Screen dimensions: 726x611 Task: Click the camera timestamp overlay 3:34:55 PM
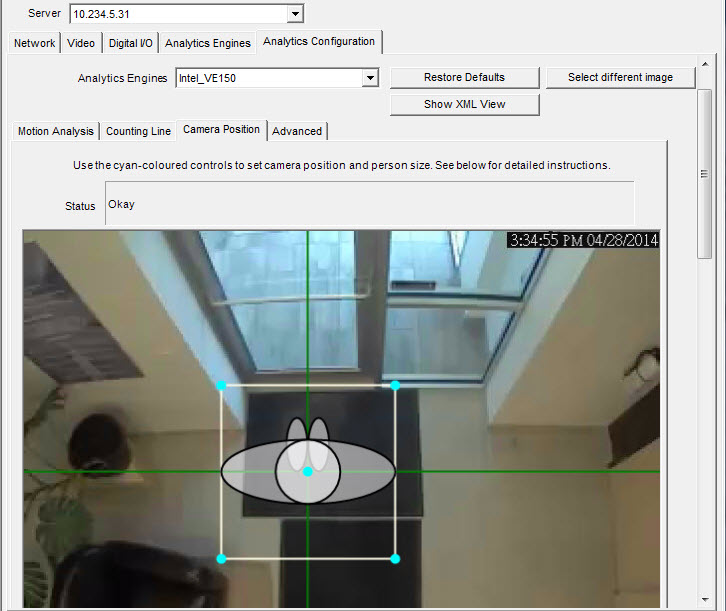pos(583,240)
